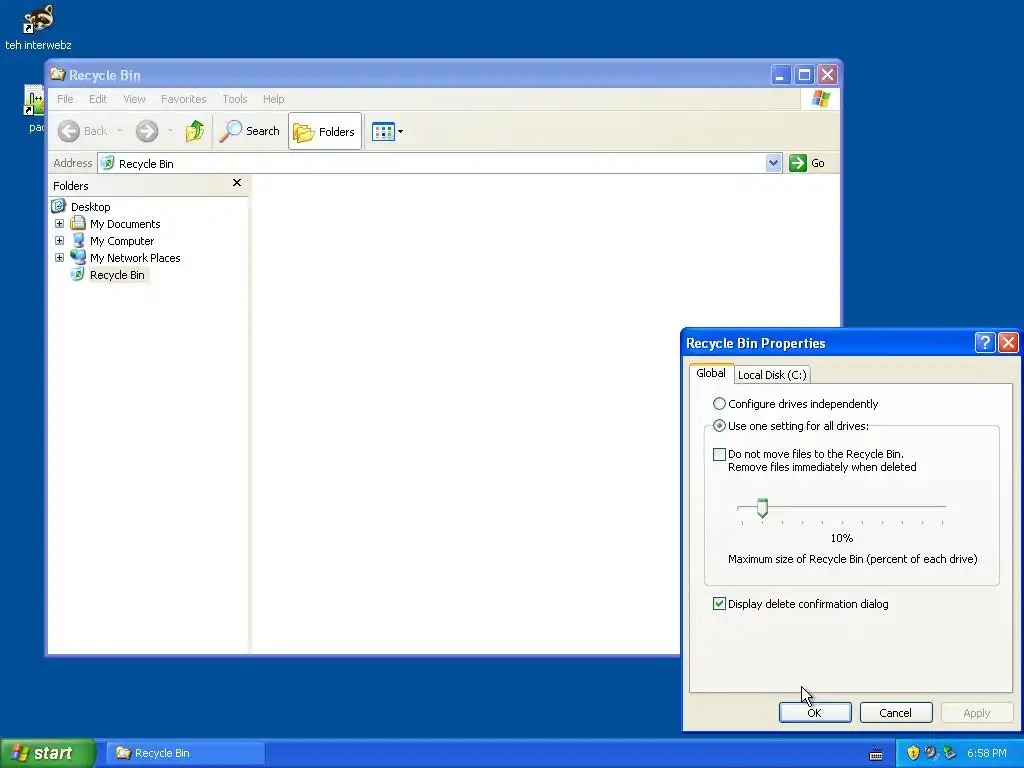Screen dimensions: 1024x768
Task: Expand the My Computer tree node
Action: click(59, 241)
